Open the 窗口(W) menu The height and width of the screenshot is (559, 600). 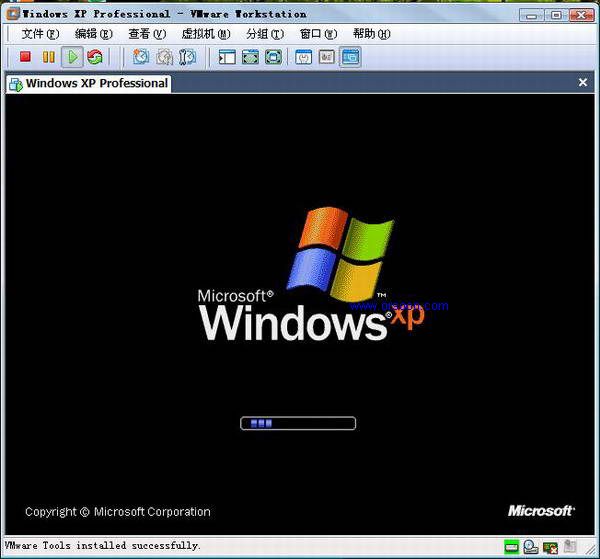(x=318, y=34)
